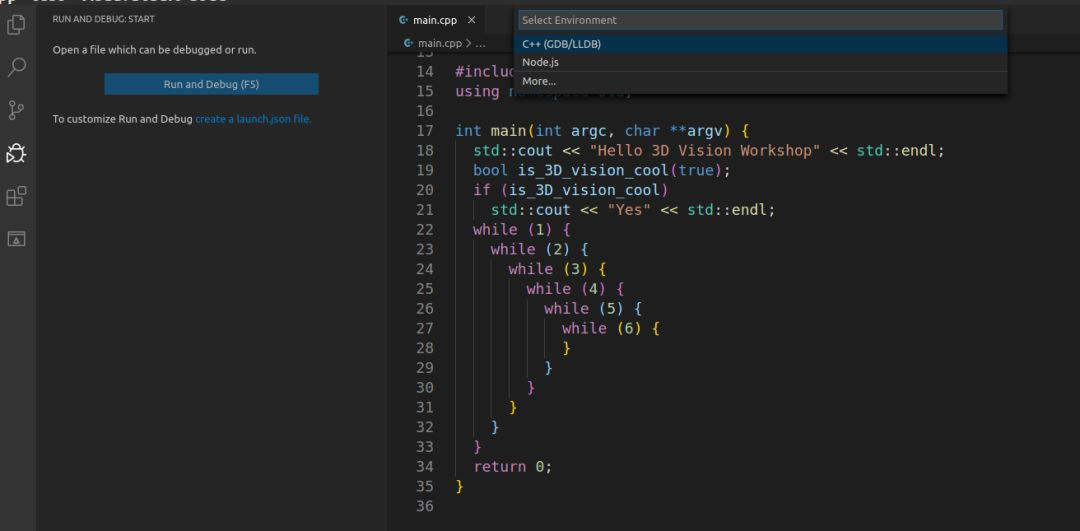Select the Run and Debug bug icon
The height and width of the screenshot is (531, 1080).
coord(16,153)
